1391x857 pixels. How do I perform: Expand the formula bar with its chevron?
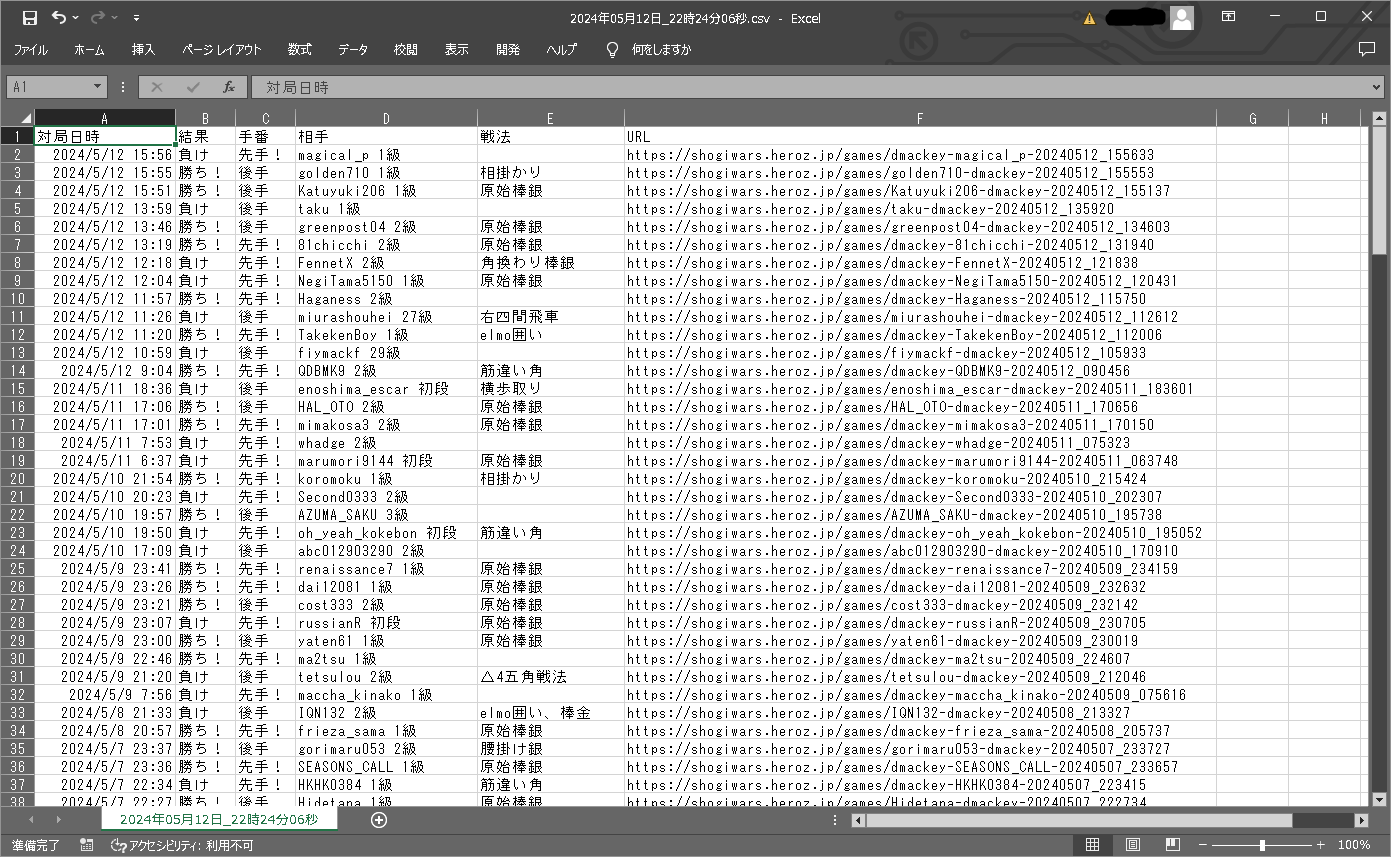tap(1375, 87)
